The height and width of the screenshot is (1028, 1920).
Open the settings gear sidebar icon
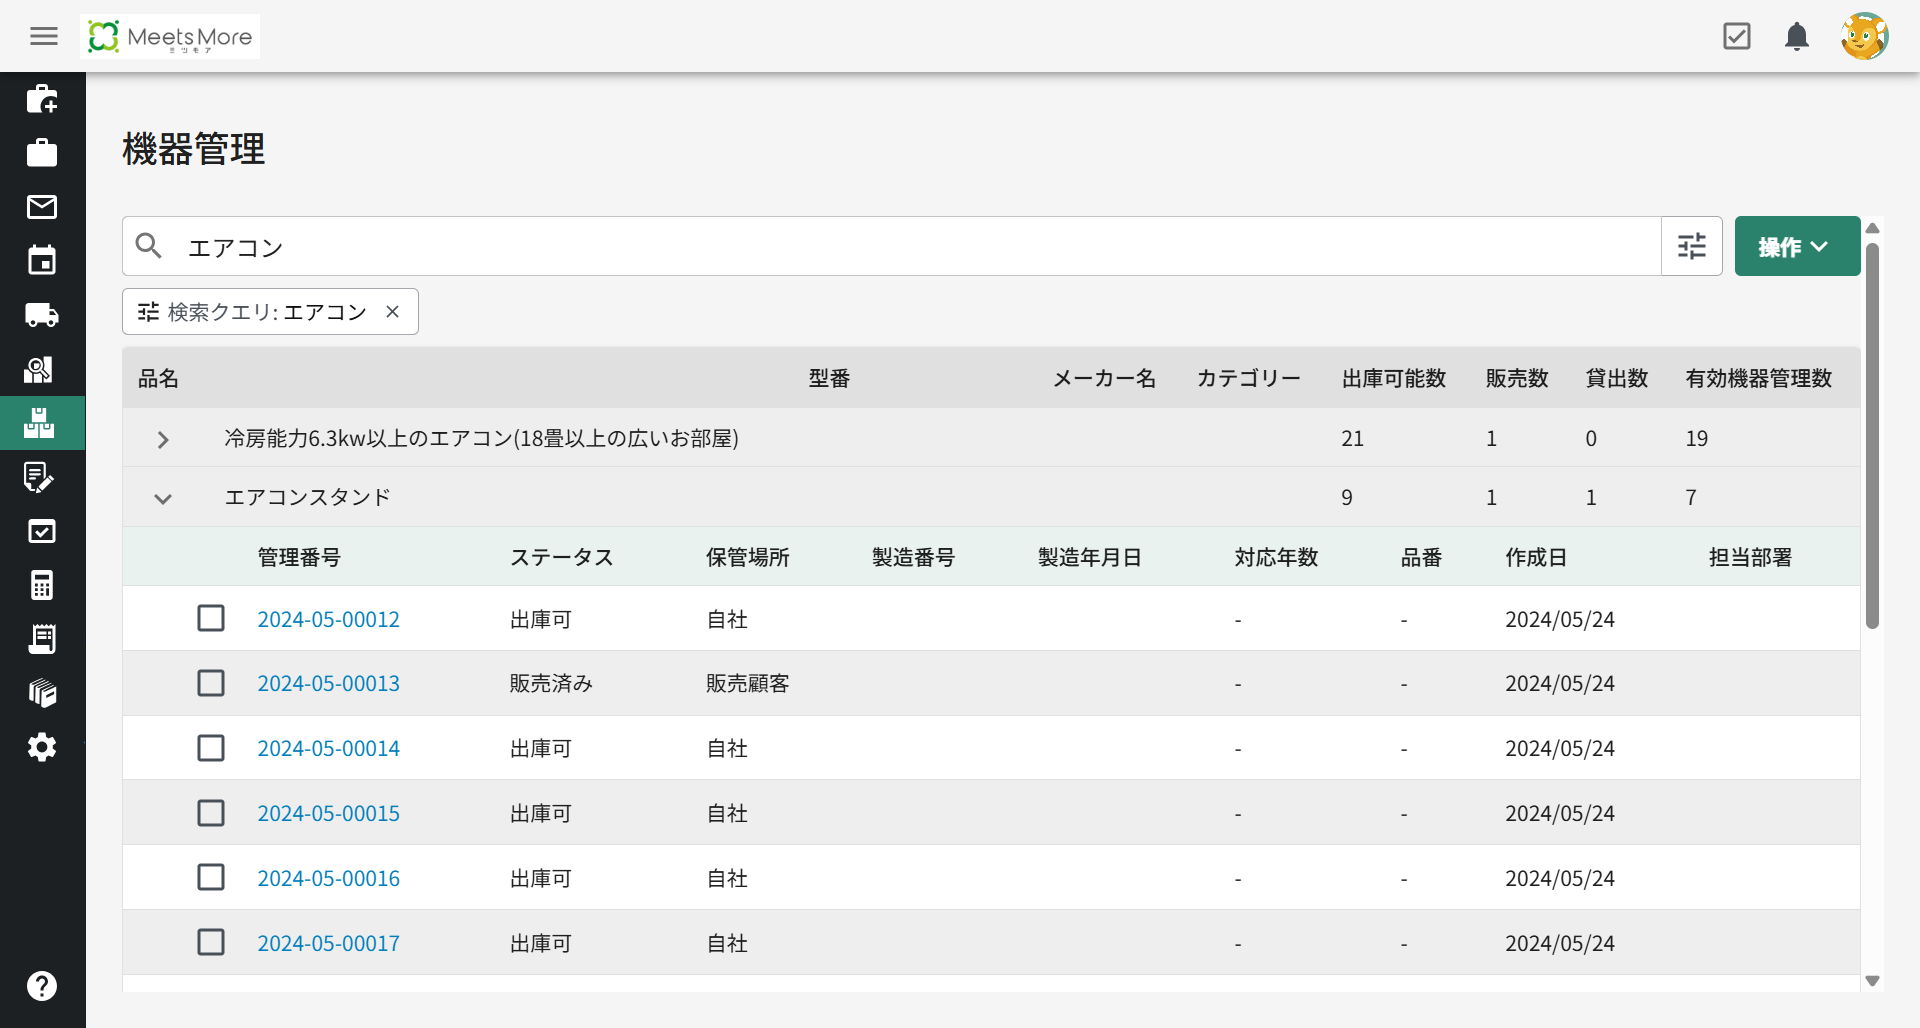tap(42, 747)
